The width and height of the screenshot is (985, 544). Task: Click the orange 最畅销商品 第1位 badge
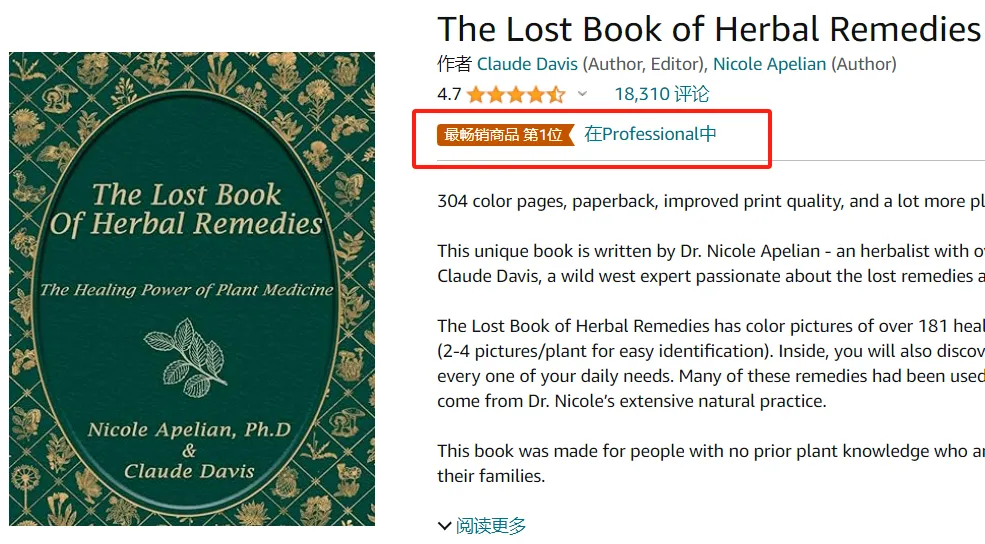pyautogui.click(x=504, y=135)
